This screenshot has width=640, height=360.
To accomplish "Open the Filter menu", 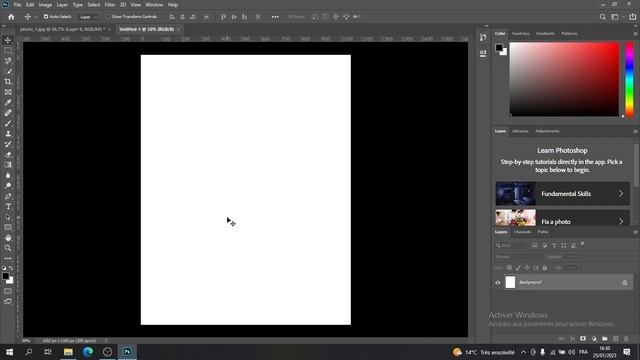I will coord(110,5).
